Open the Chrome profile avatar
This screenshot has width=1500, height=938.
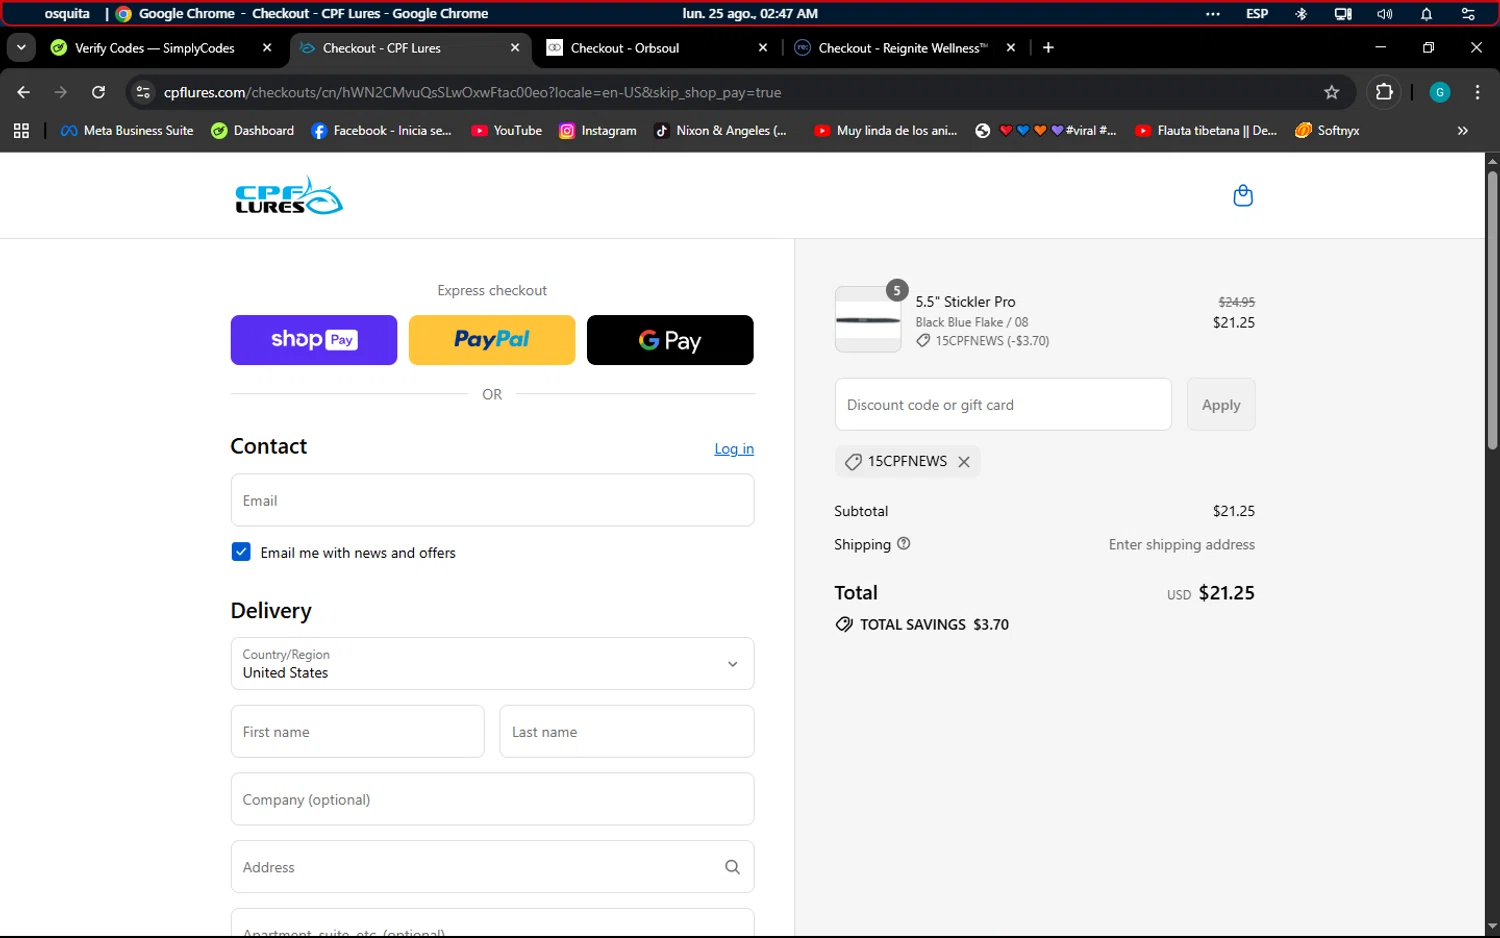[x=1440, y=92]
